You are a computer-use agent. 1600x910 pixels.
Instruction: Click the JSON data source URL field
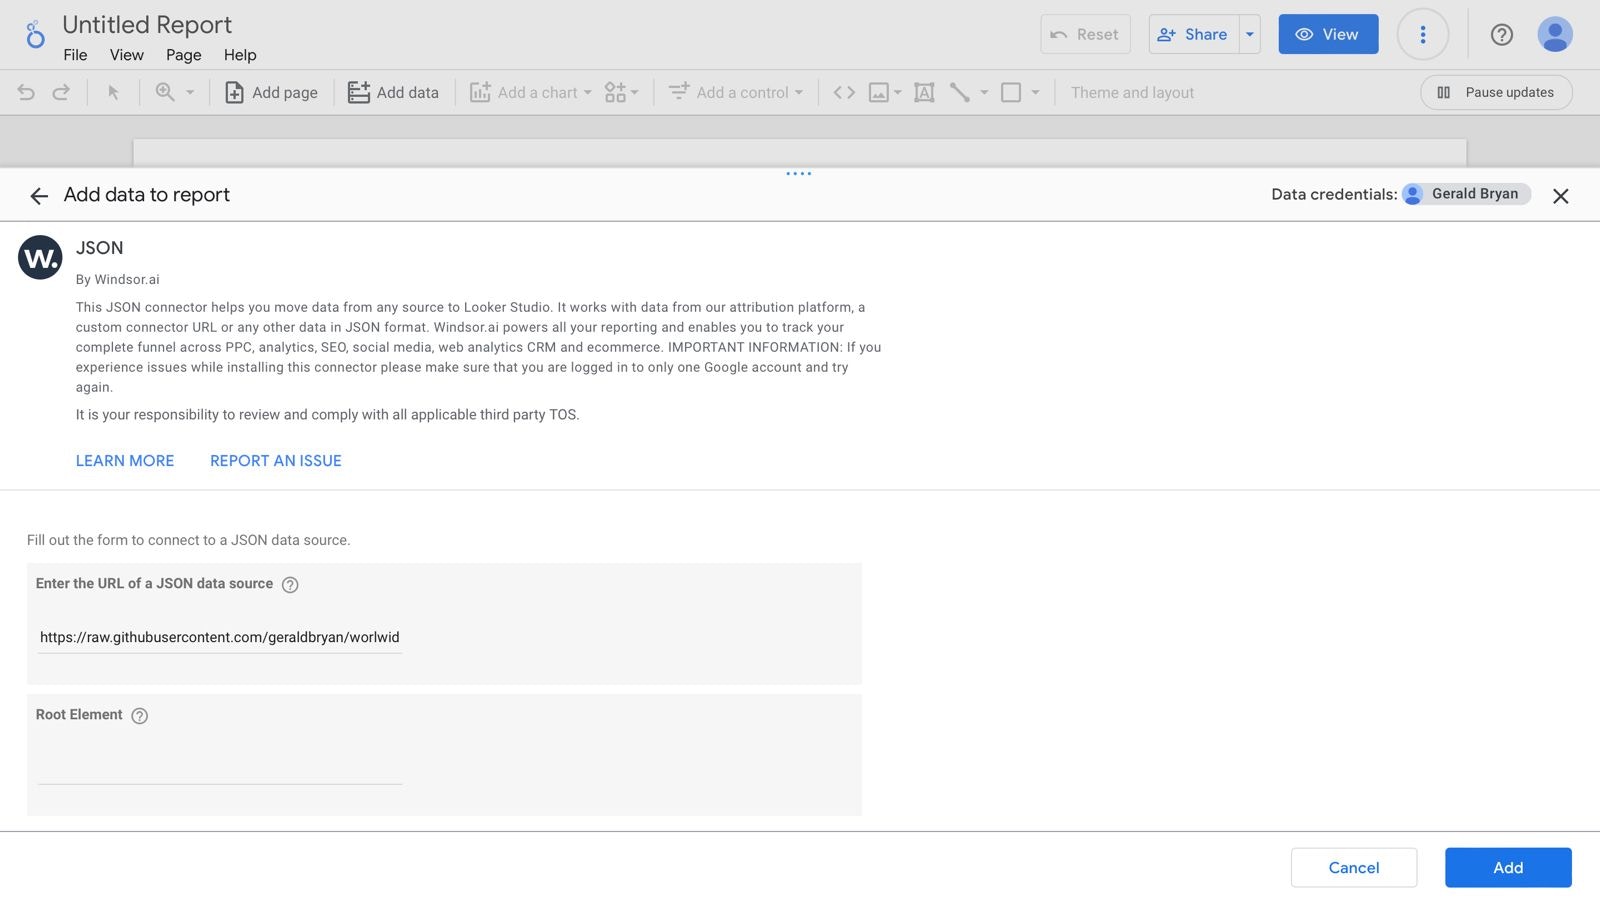220,638
